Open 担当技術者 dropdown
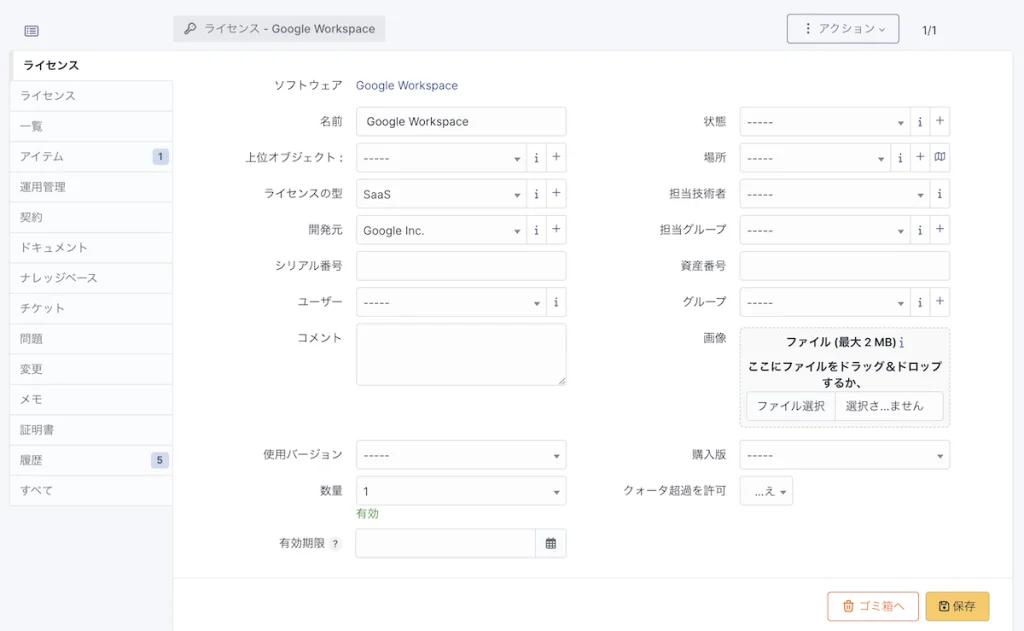 [x=834, y=194]
